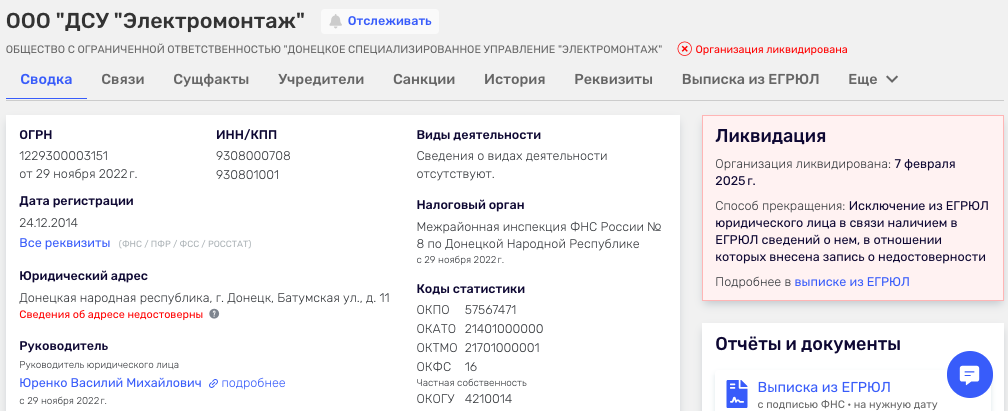Image resolution: width=1008 pixels, height=411 pixels.
Task: Click the red Сведения об адресе недостоверны warning
Action: point(111,315)
